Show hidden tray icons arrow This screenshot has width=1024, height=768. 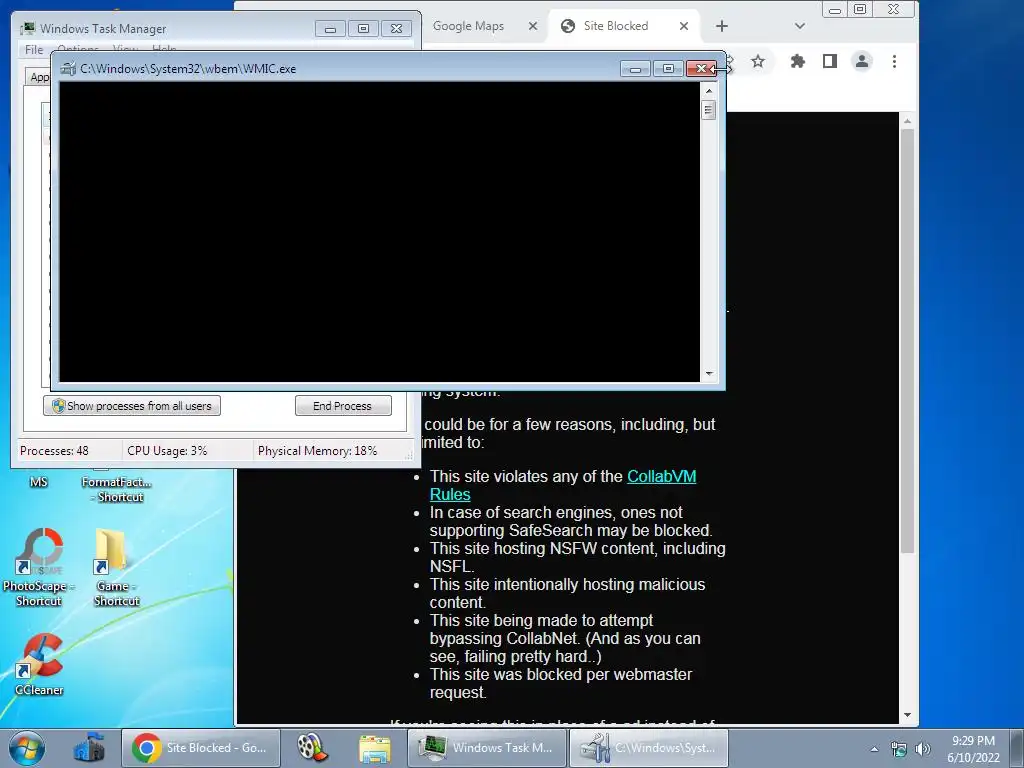[874, 749]
